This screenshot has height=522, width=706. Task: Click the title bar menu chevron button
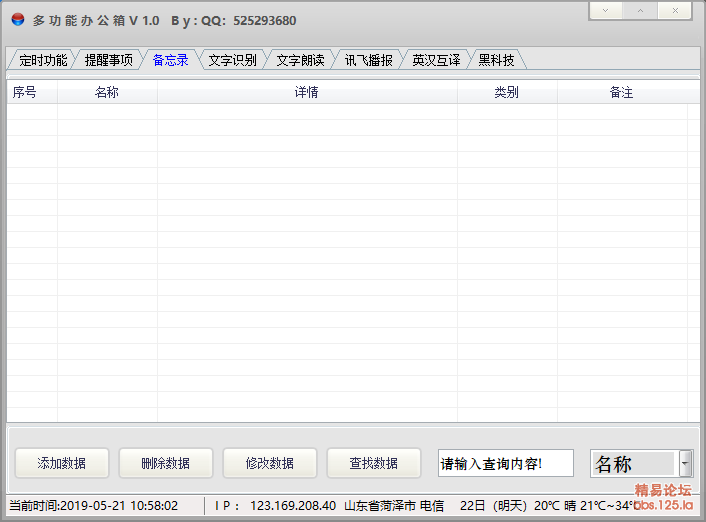tap(606, 11)
